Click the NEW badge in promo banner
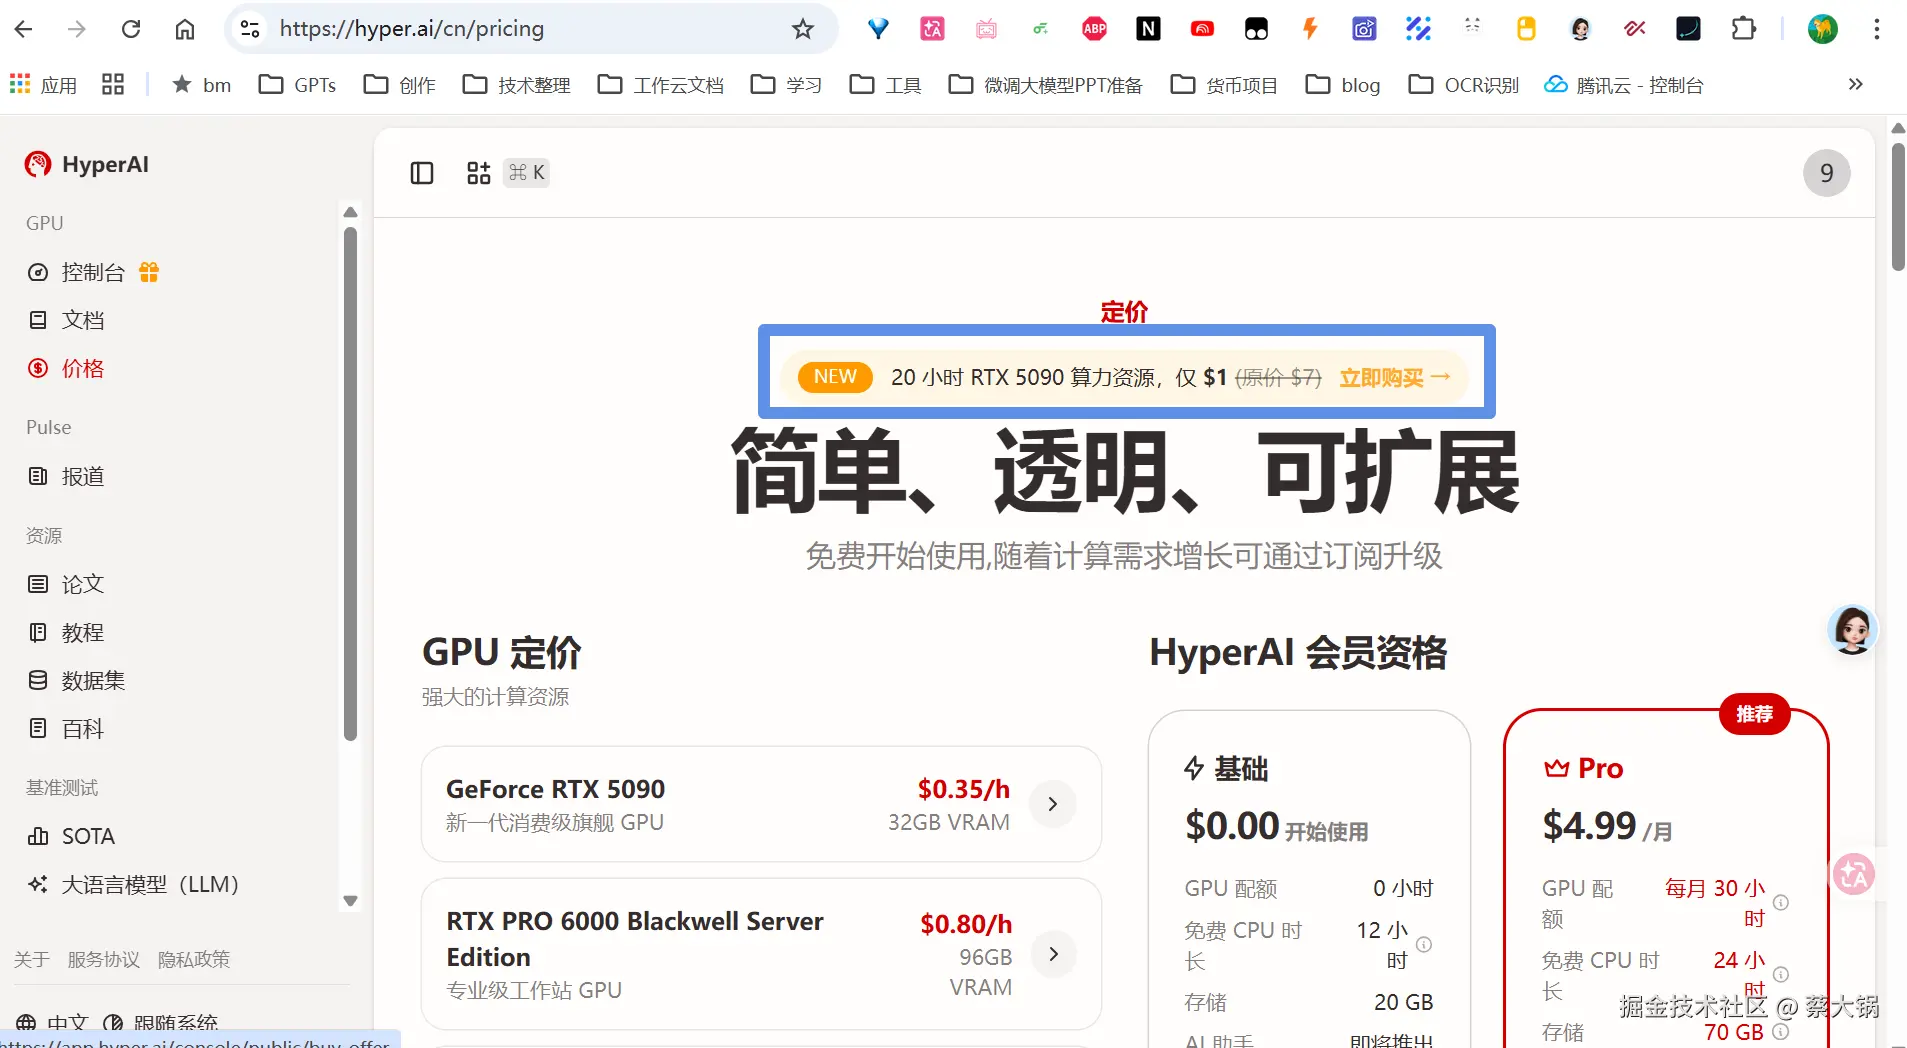 tap(835, 377)
